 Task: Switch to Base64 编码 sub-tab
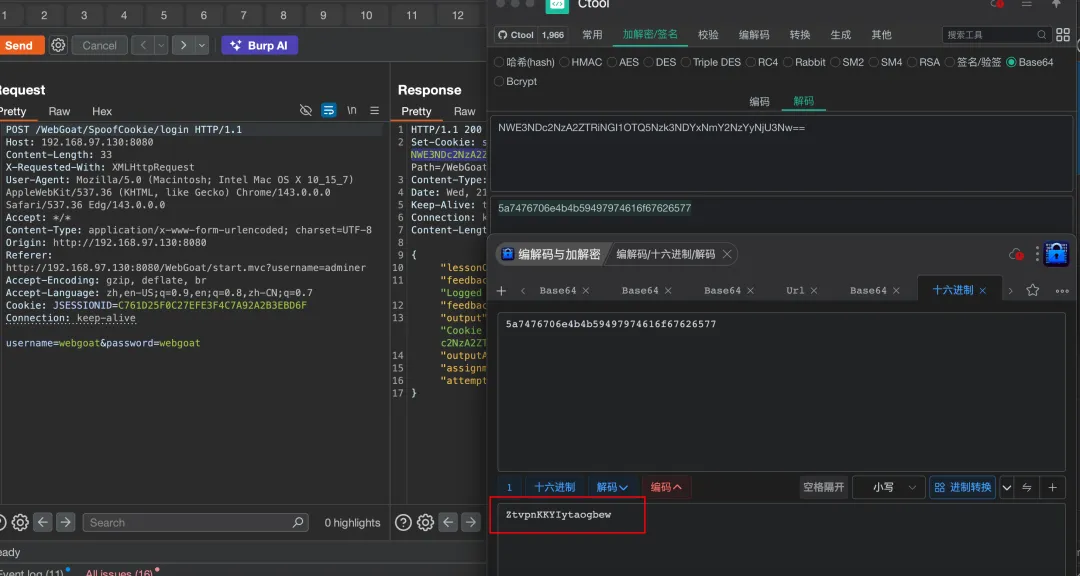tap(759, 101)
